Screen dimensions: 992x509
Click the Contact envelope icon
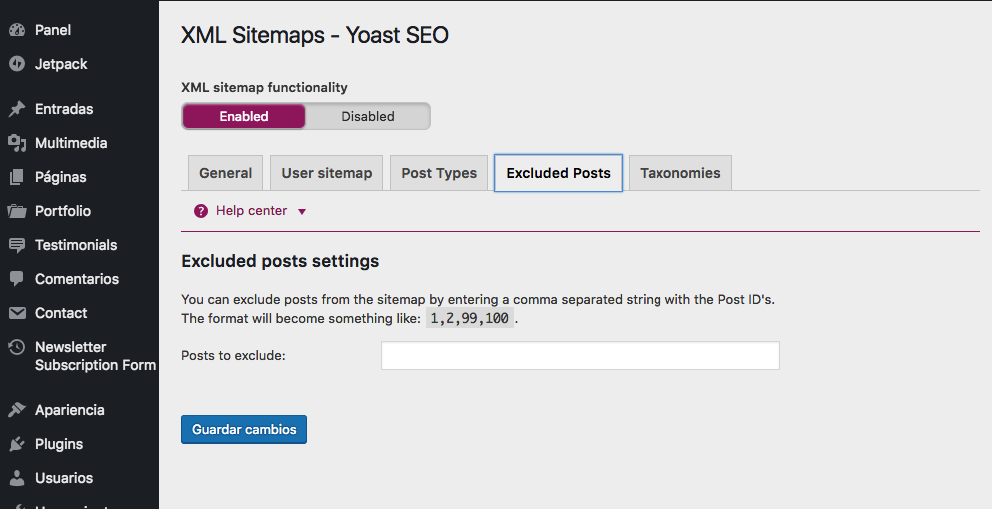pos(17,313)
